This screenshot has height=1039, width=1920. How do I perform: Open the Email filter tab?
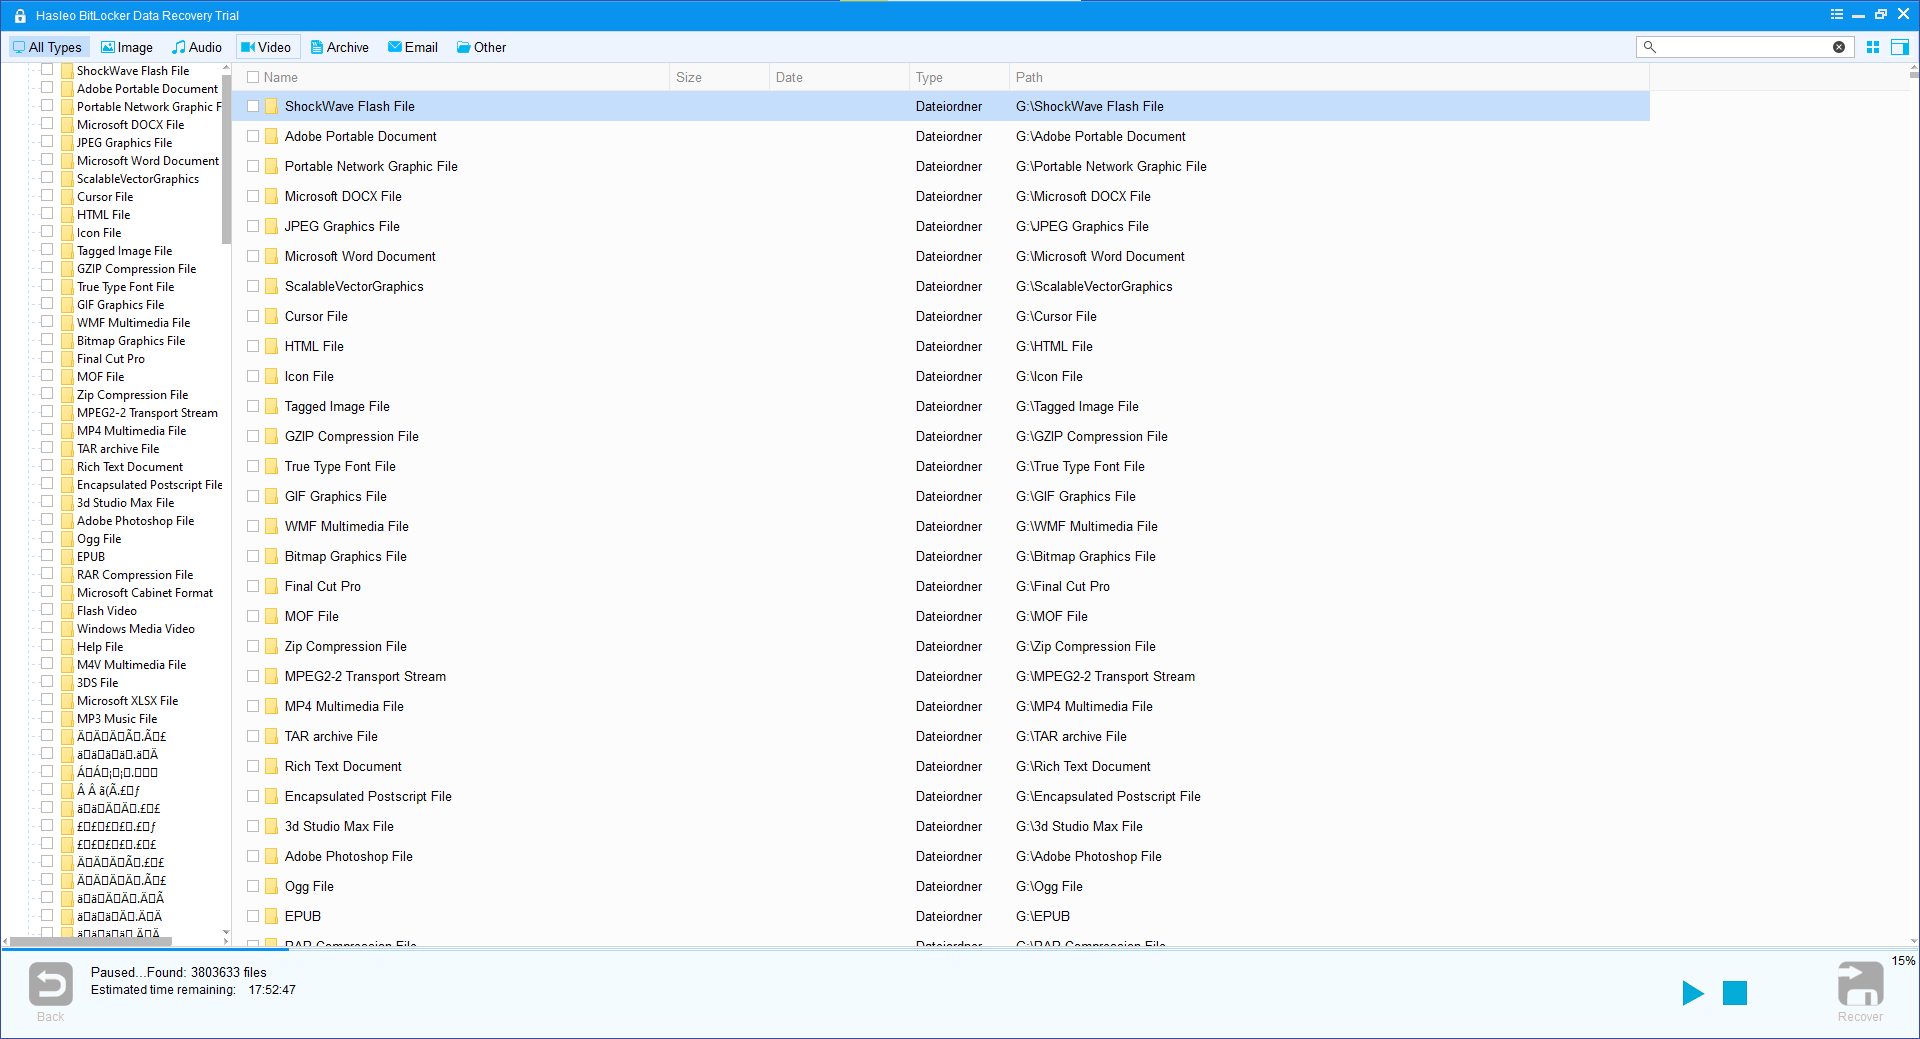pyautogui.click(x=413, y=47)
